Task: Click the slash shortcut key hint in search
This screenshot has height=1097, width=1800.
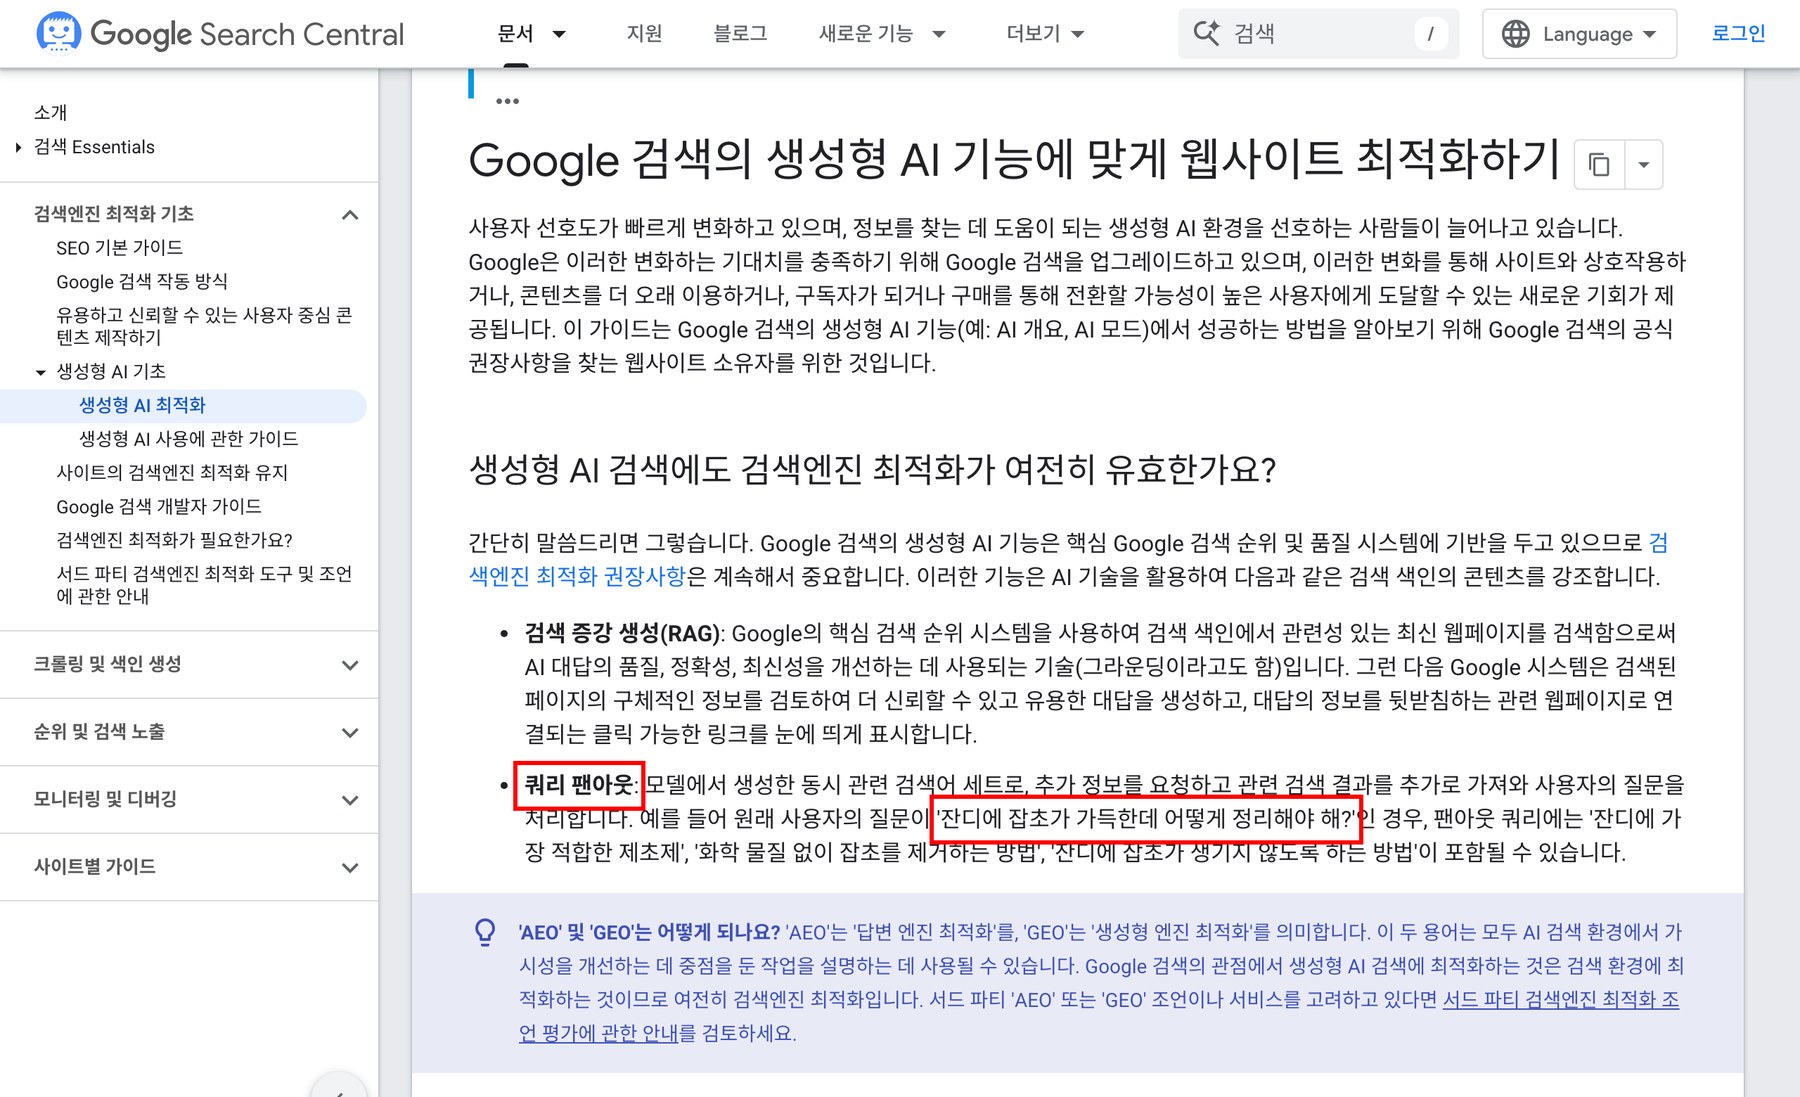Action: point(1430,34)
